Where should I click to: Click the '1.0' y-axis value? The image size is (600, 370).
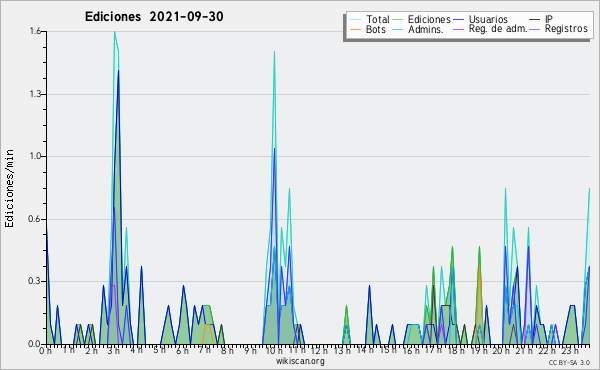35,156
